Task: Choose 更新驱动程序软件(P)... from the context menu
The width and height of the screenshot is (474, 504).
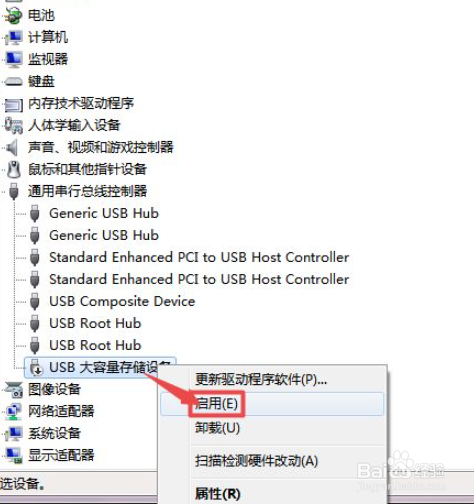Action: click(x=261, y=379)
